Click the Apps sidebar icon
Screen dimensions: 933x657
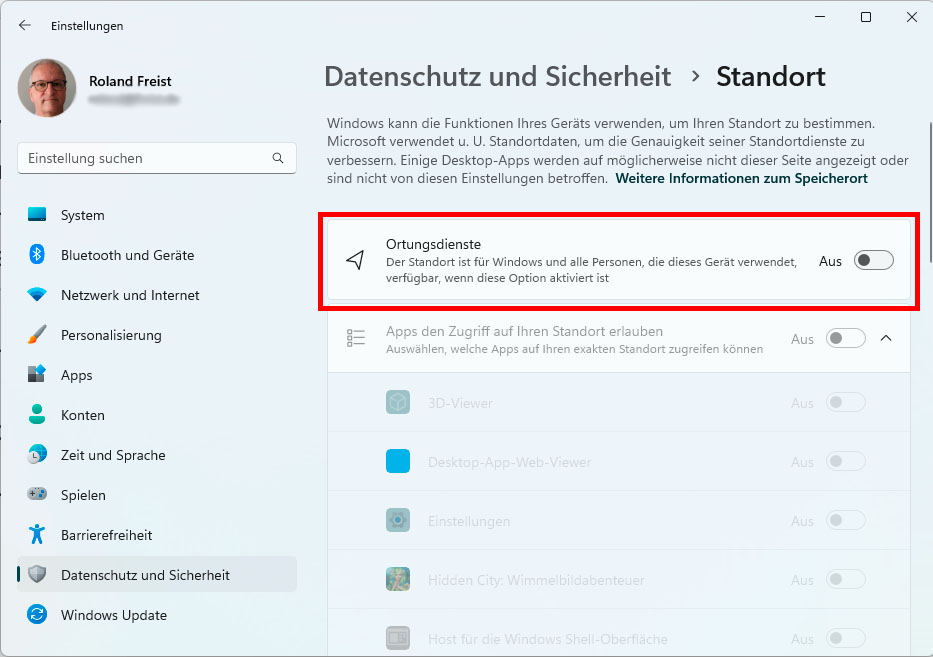pos(37,374)
